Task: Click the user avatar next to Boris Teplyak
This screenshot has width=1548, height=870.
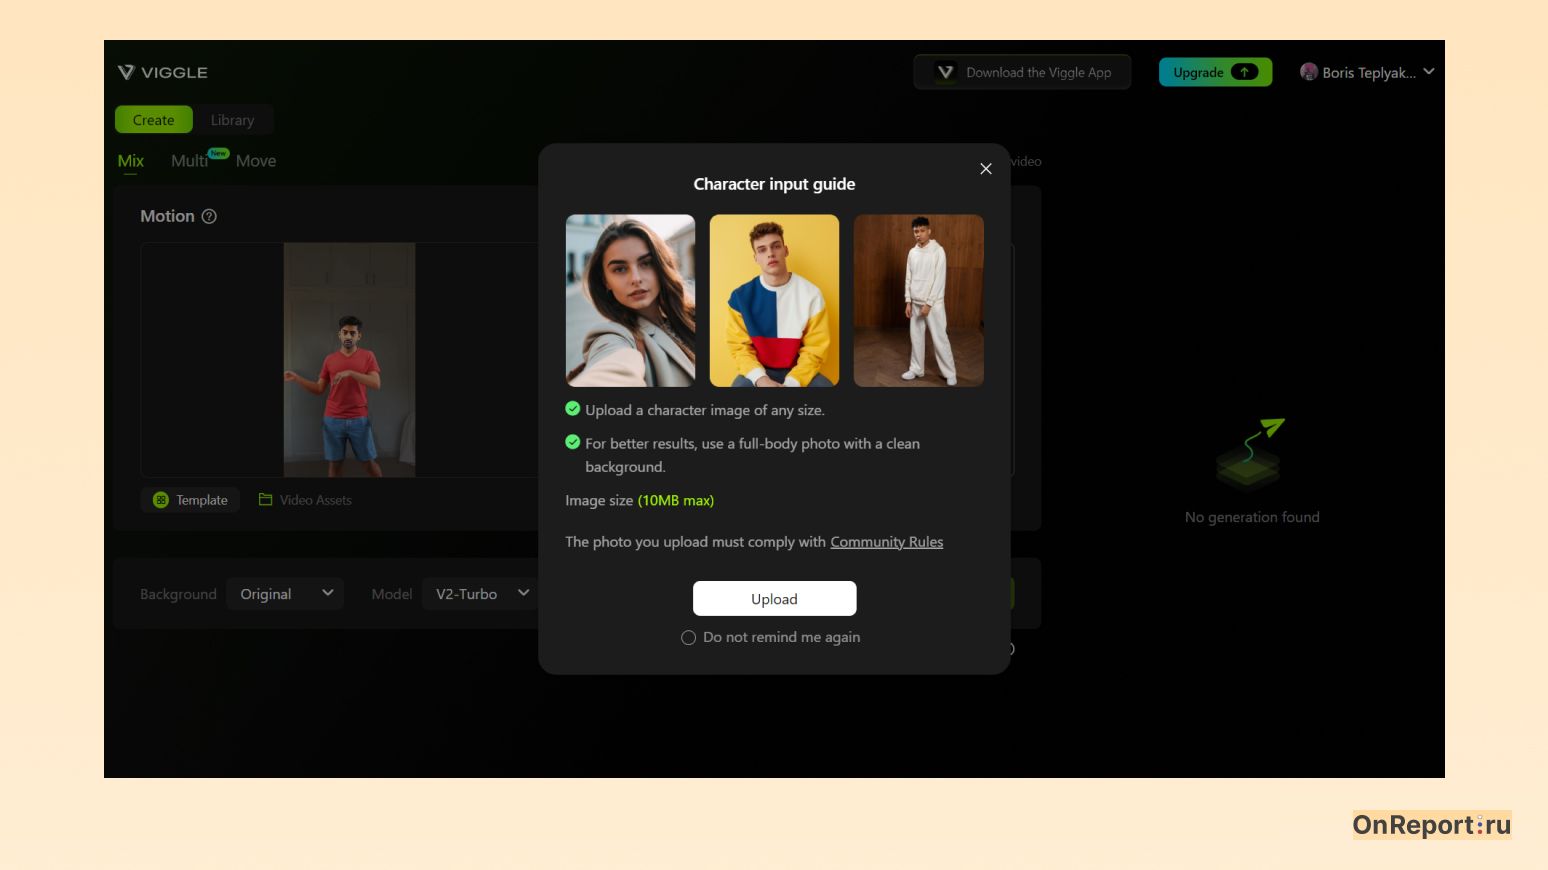Action: click(x=1309, y=72)
